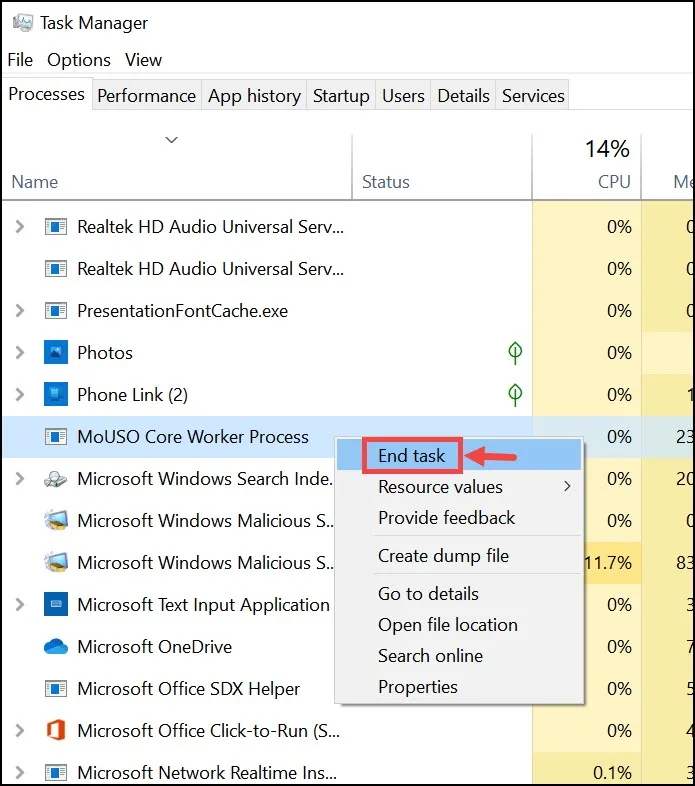
Task: Click the Microsoft Text Input Application icon
Action: click(x=56, y=605)
